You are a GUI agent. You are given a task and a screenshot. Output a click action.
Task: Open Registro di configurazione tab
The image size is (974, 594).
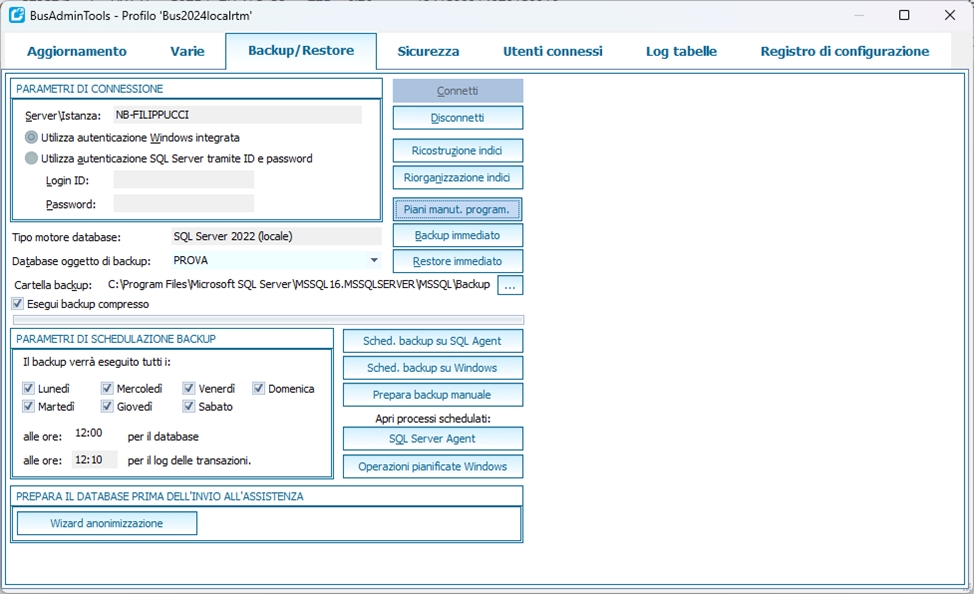point(845,52)
